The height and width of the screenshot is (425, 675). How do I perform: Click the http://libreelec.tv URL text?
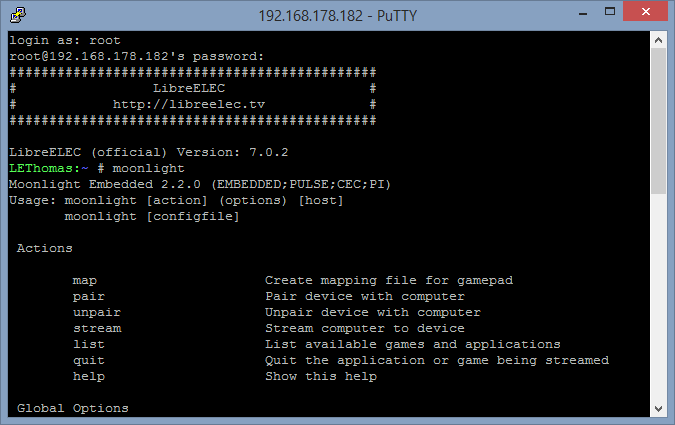[189, 104]
